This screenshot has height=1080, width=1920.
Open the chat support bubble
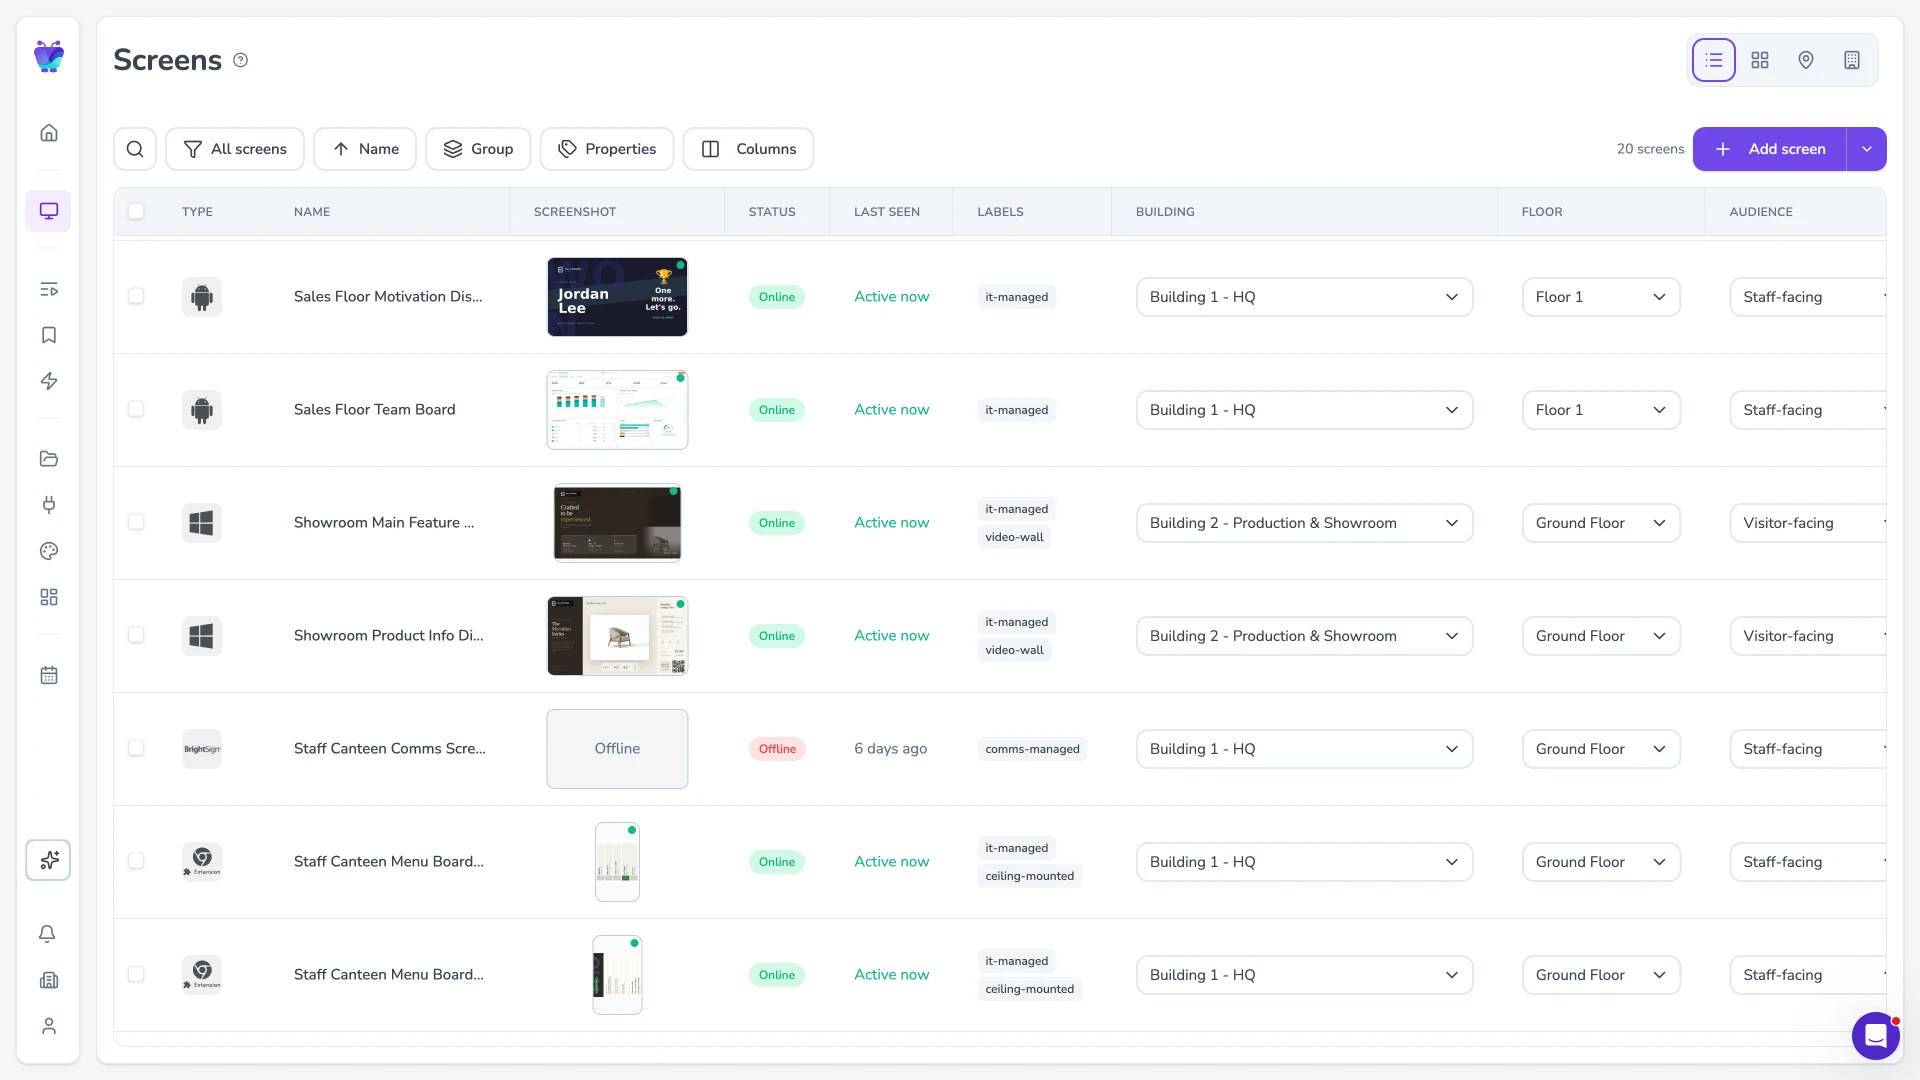(1875, 1036)
